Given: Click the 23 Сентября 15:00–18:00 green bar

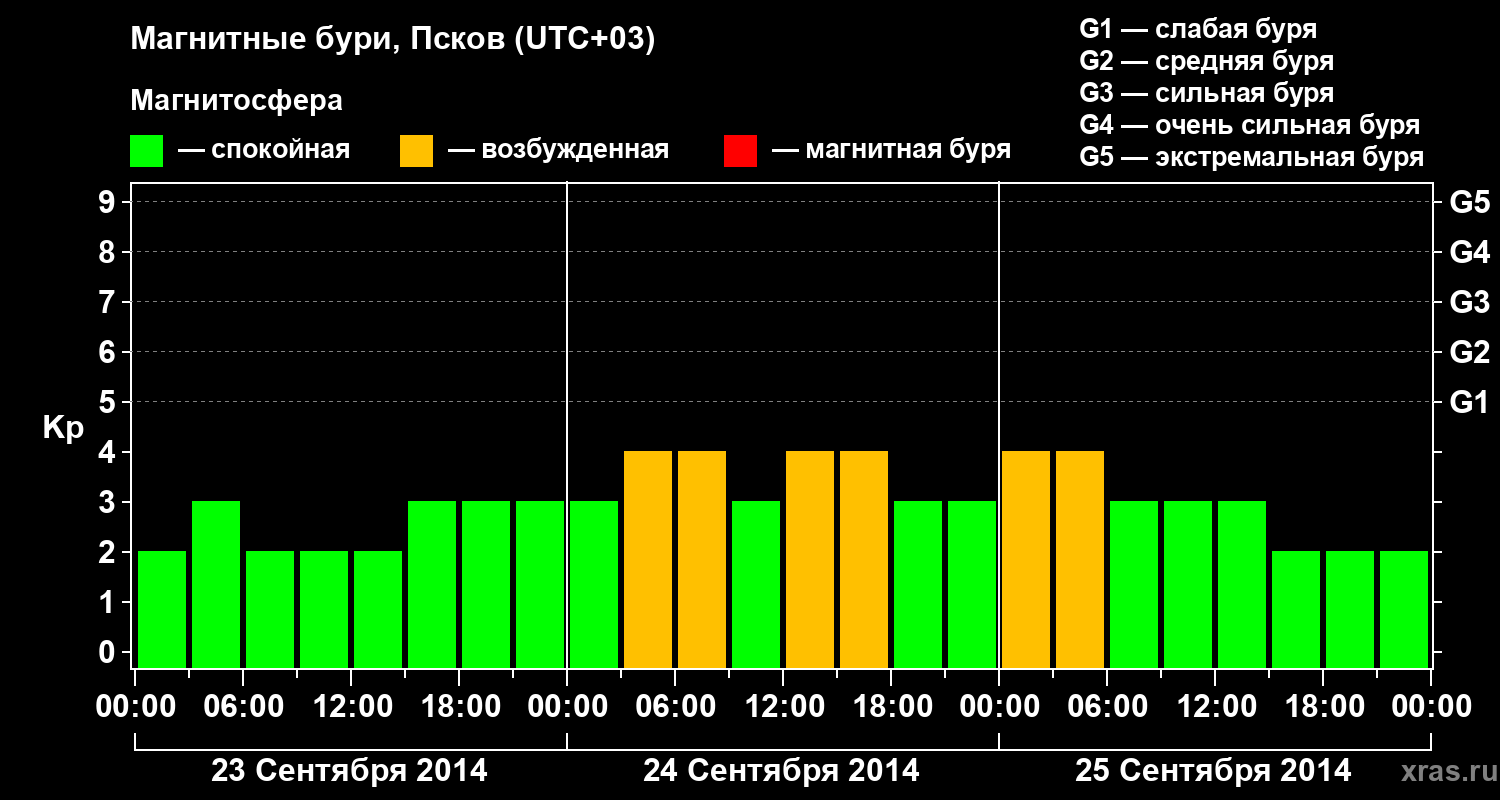Looking at the screenshot, I should [432, 584].
